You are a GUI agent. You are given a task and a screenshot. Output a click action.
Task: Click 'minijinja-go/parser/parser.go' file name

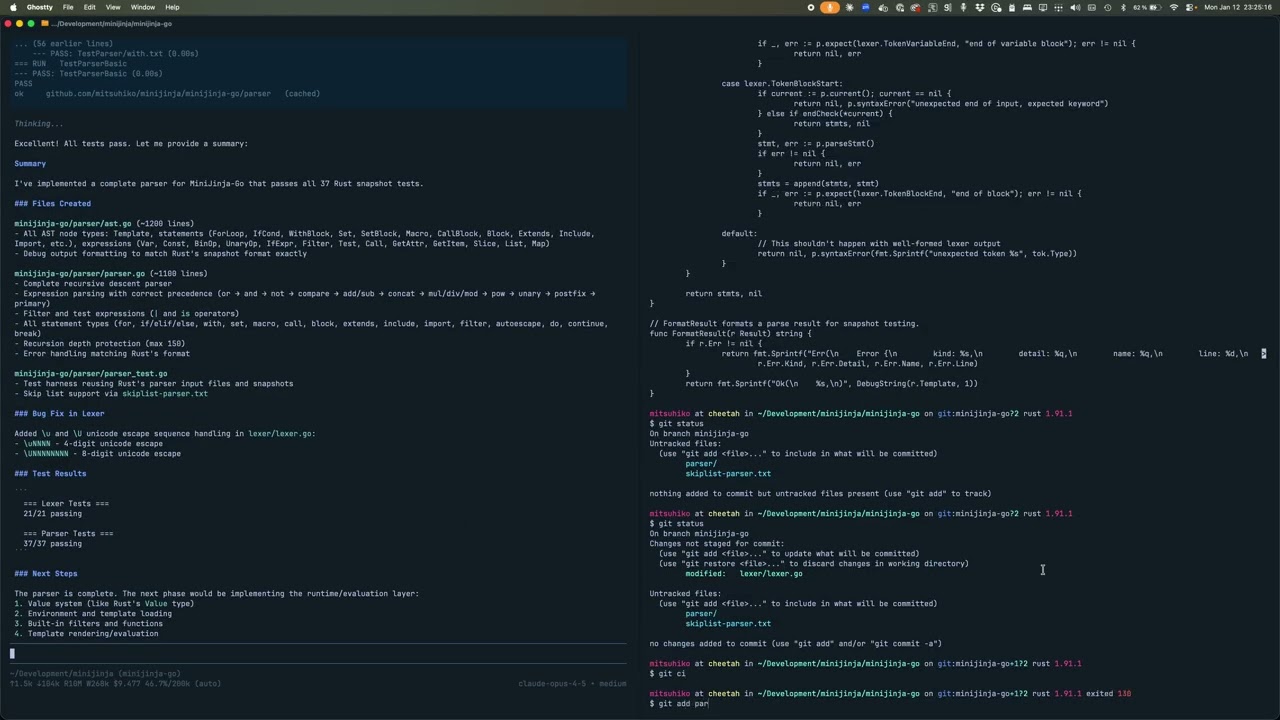(x=79, y=274)
